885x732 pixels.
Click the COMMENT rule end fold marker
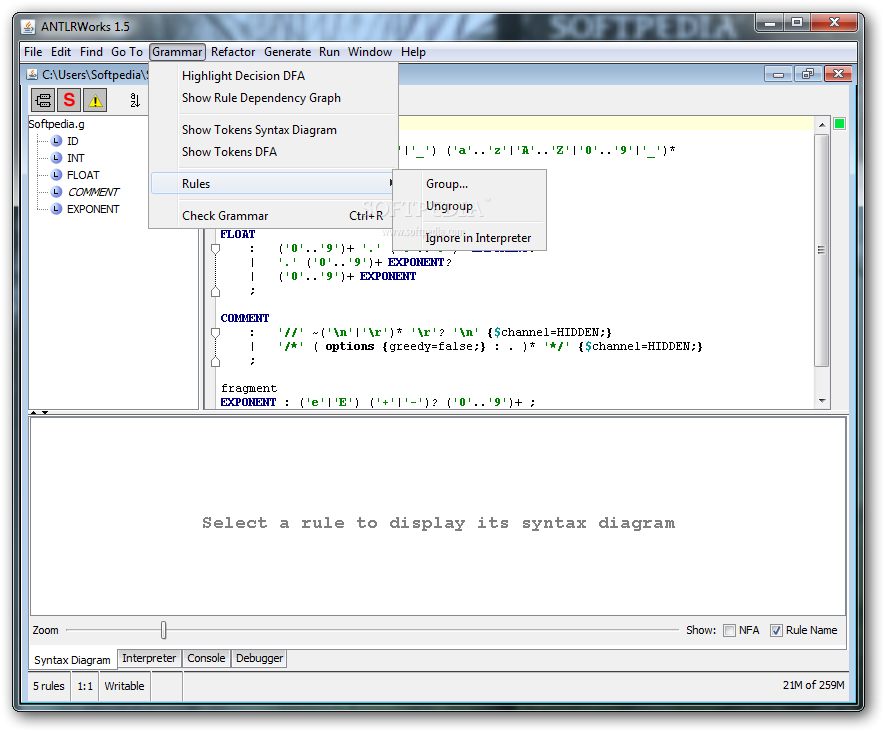coord(215,361)
